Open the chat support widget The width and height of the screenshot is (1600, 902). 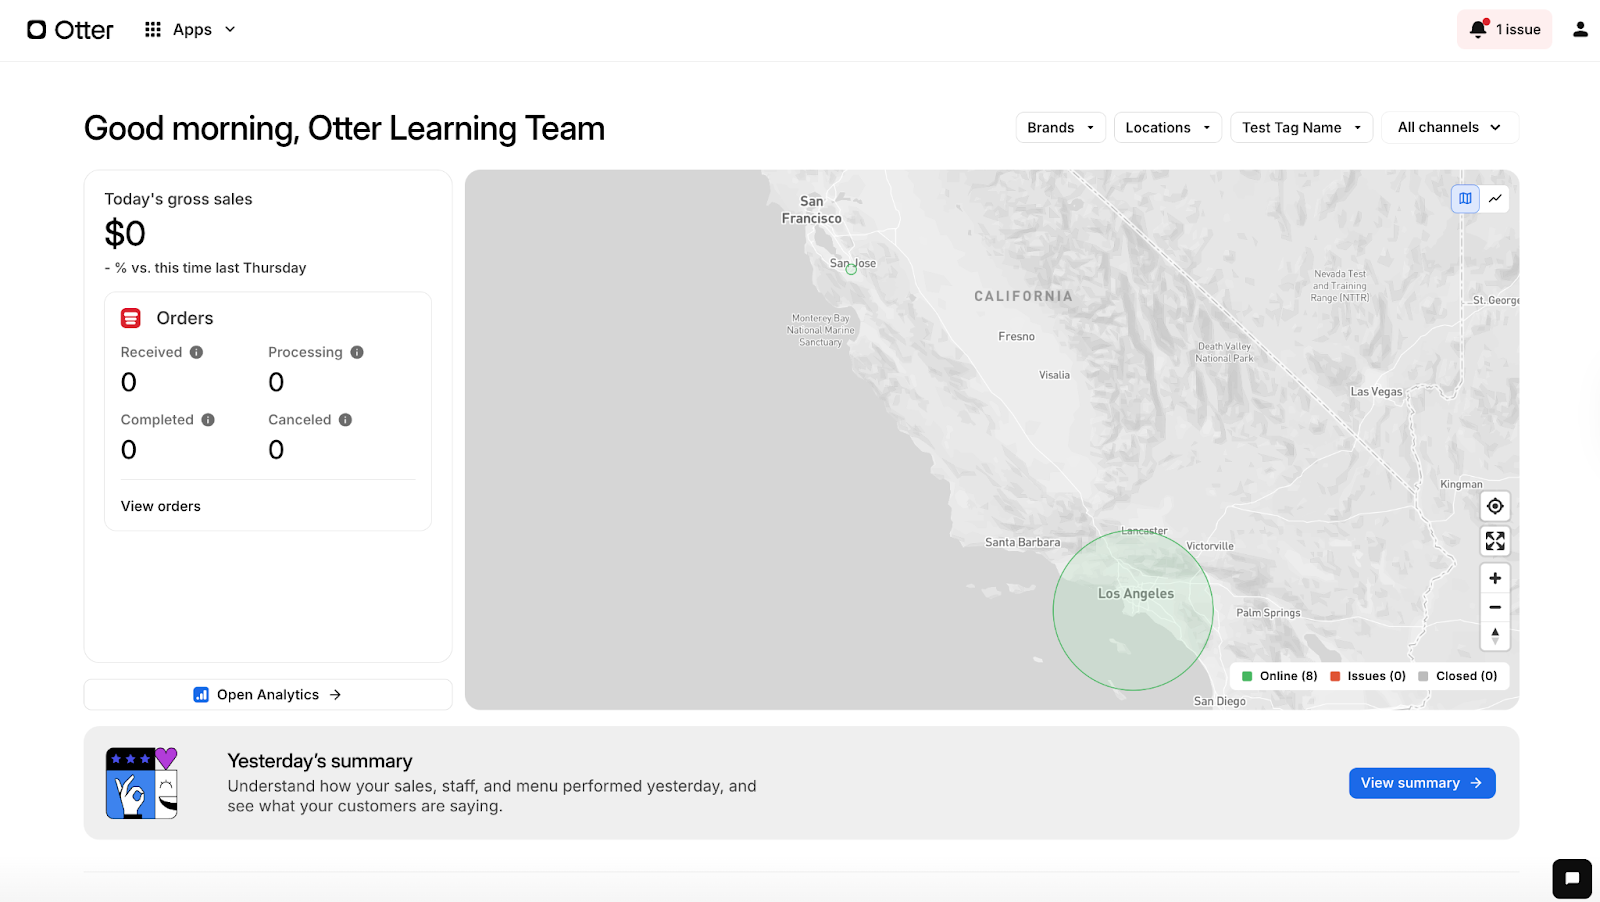1572,879
